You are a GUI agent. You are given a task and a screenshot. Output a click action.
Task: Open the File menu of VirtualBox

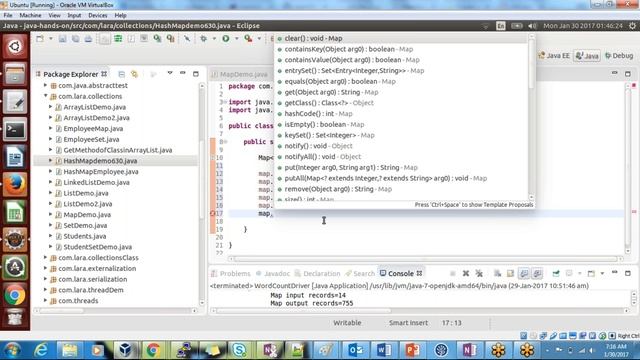click(x=8, y=15)
